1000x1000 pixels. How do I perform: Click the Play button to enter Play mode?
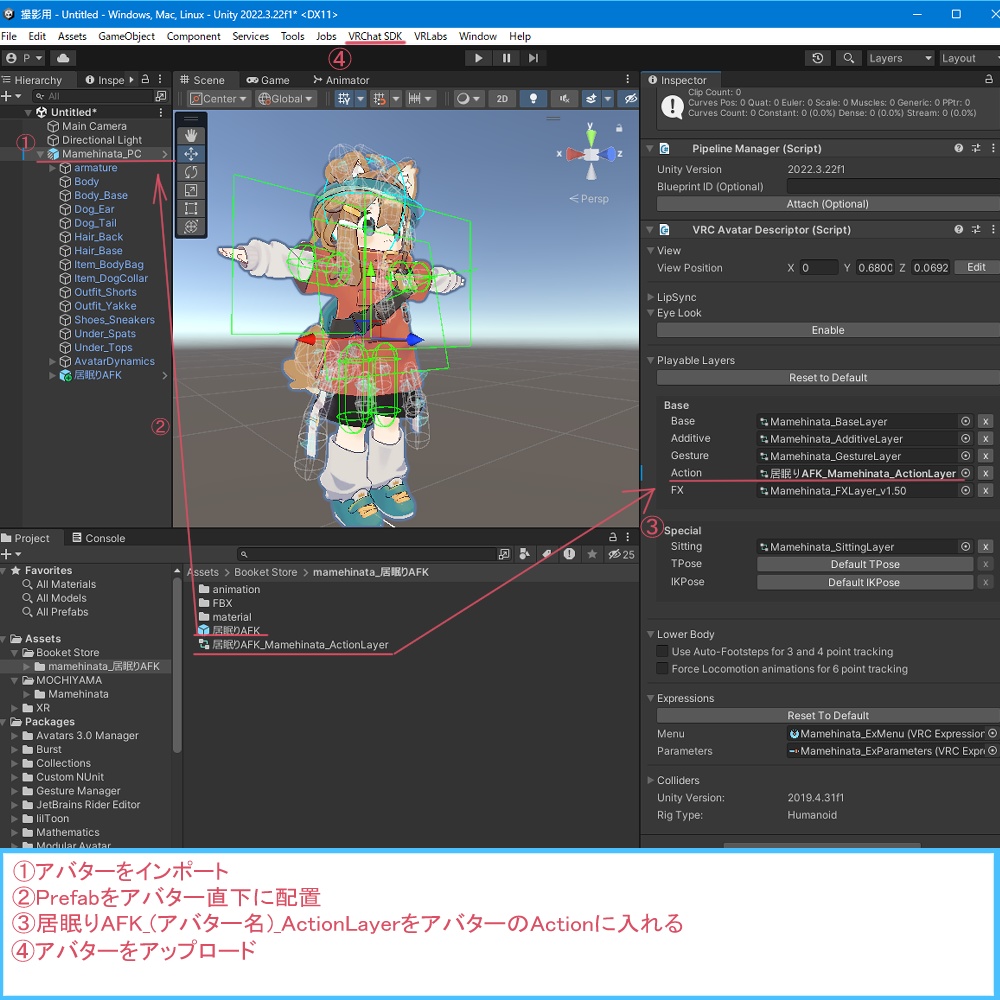point(479,57)
